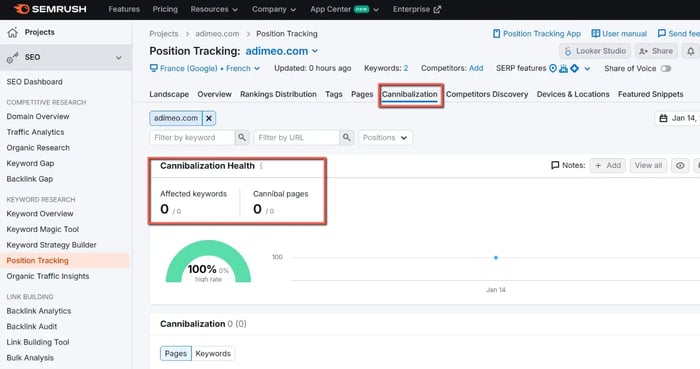Screen dimensions: 700x369
Task: Open the Devices & Locations tab
Action: (573, 94)
